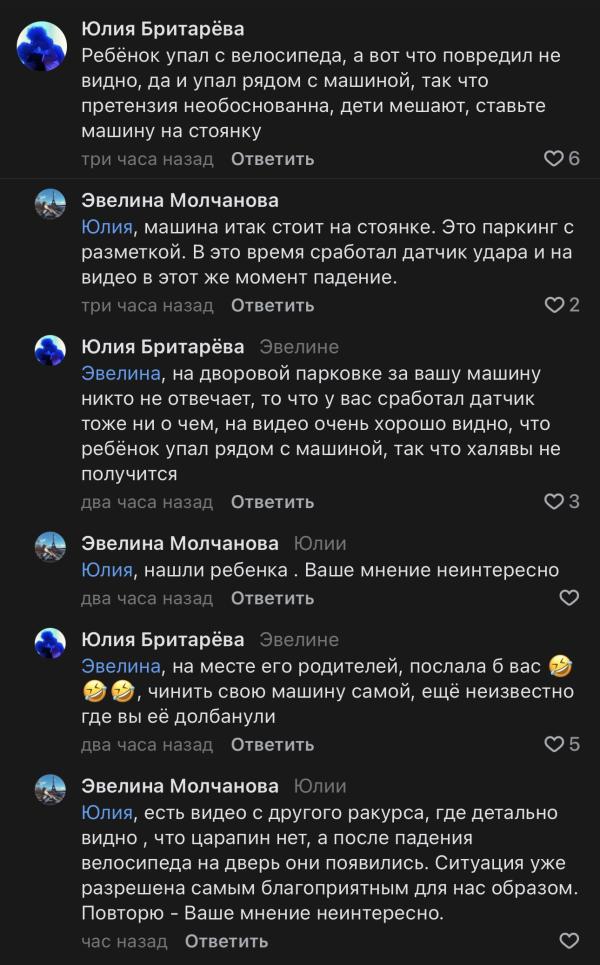Like the "нашли ребенка" comment with the heart
This screenshot has height=965, width=600.
(569, 598)
